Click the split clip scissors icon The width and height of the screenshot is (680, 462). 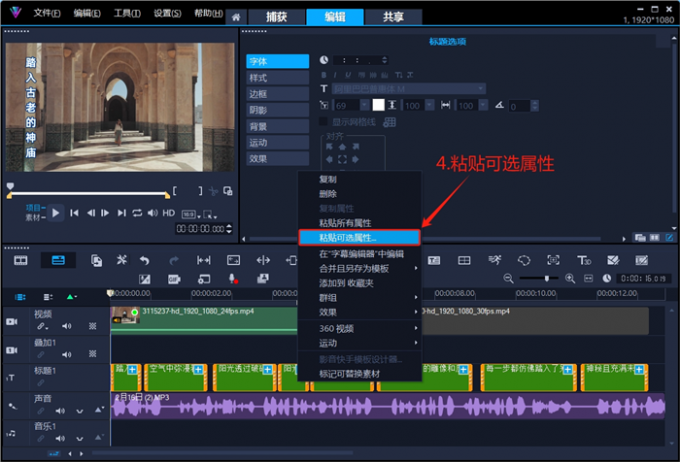pyautogui.click(x=213, y=191)
